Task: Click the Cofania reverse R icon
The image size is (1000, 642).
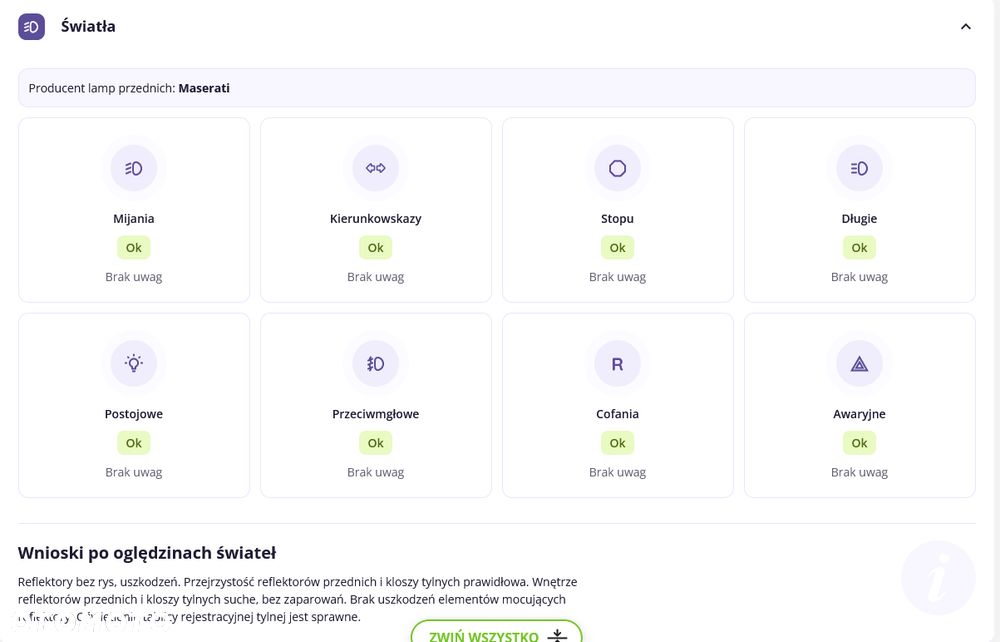Action: pyautogui.click(x=617, y=363)
